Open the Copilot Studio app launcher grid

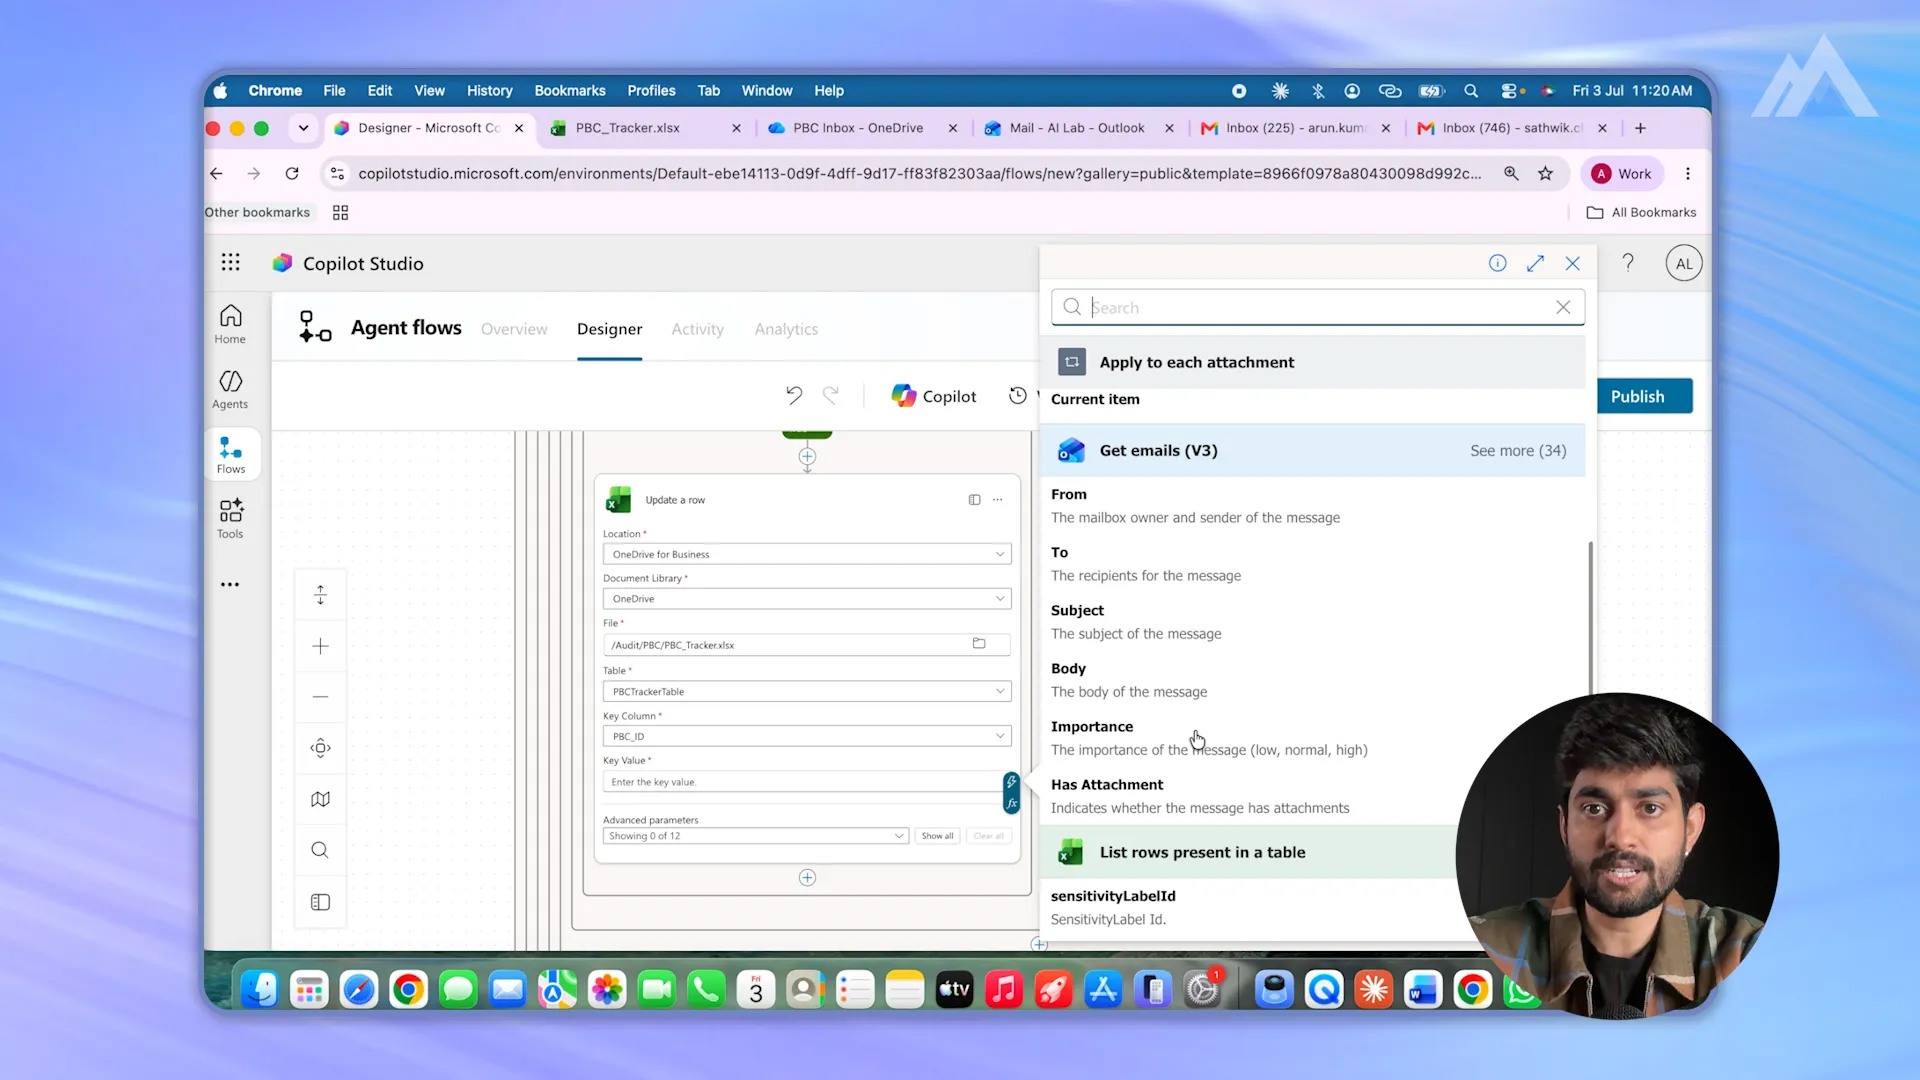pos(231,262)
